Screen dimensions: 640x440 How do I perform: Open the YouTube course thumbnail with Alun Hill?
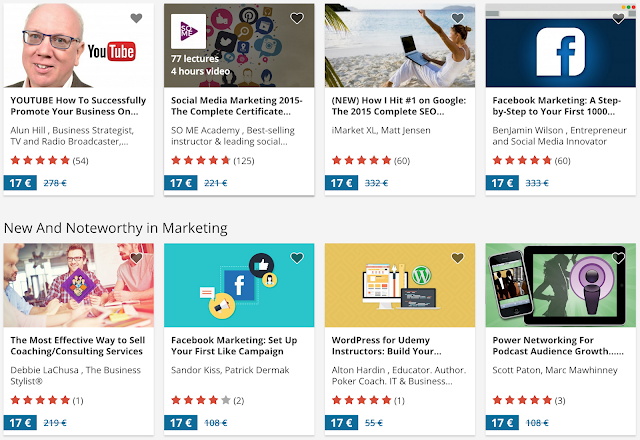coord(79,45)
